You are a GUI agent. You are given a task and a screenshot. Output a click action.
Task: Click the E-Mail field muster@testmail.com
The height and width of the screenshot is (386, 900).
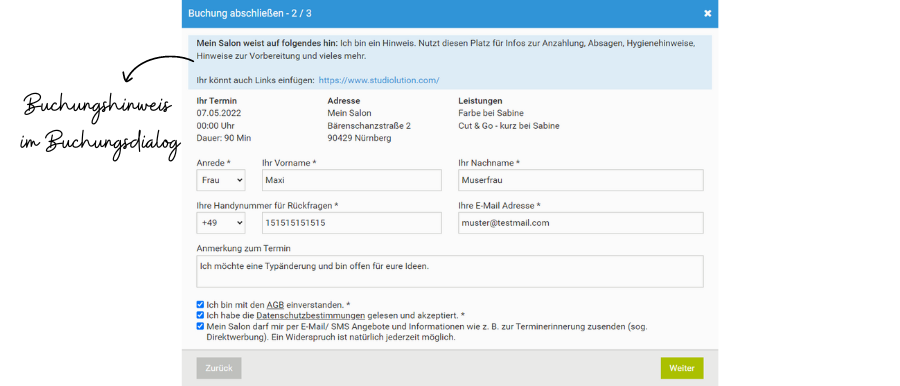[x=581, y=223]
